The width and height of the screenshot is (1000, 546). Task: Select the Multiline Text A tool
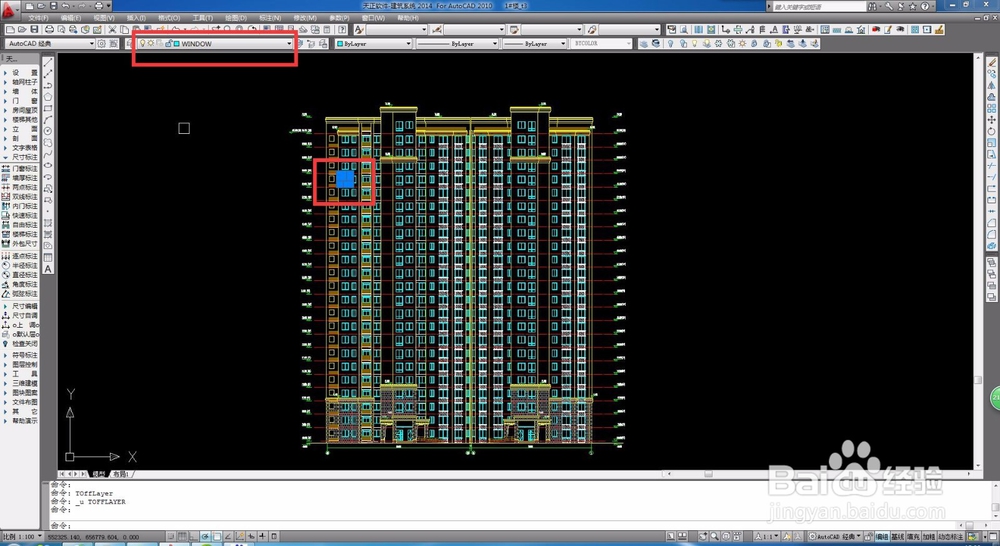48,269
